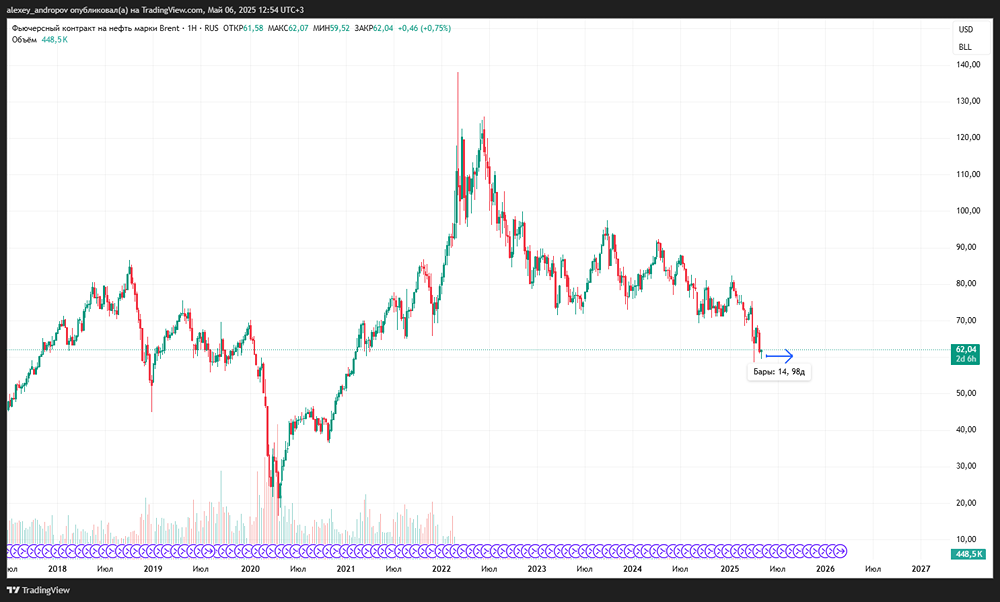Click the publication header by alexey_andropov
This screenshot has height=602, width=1000.
click(x=155, y=10)
